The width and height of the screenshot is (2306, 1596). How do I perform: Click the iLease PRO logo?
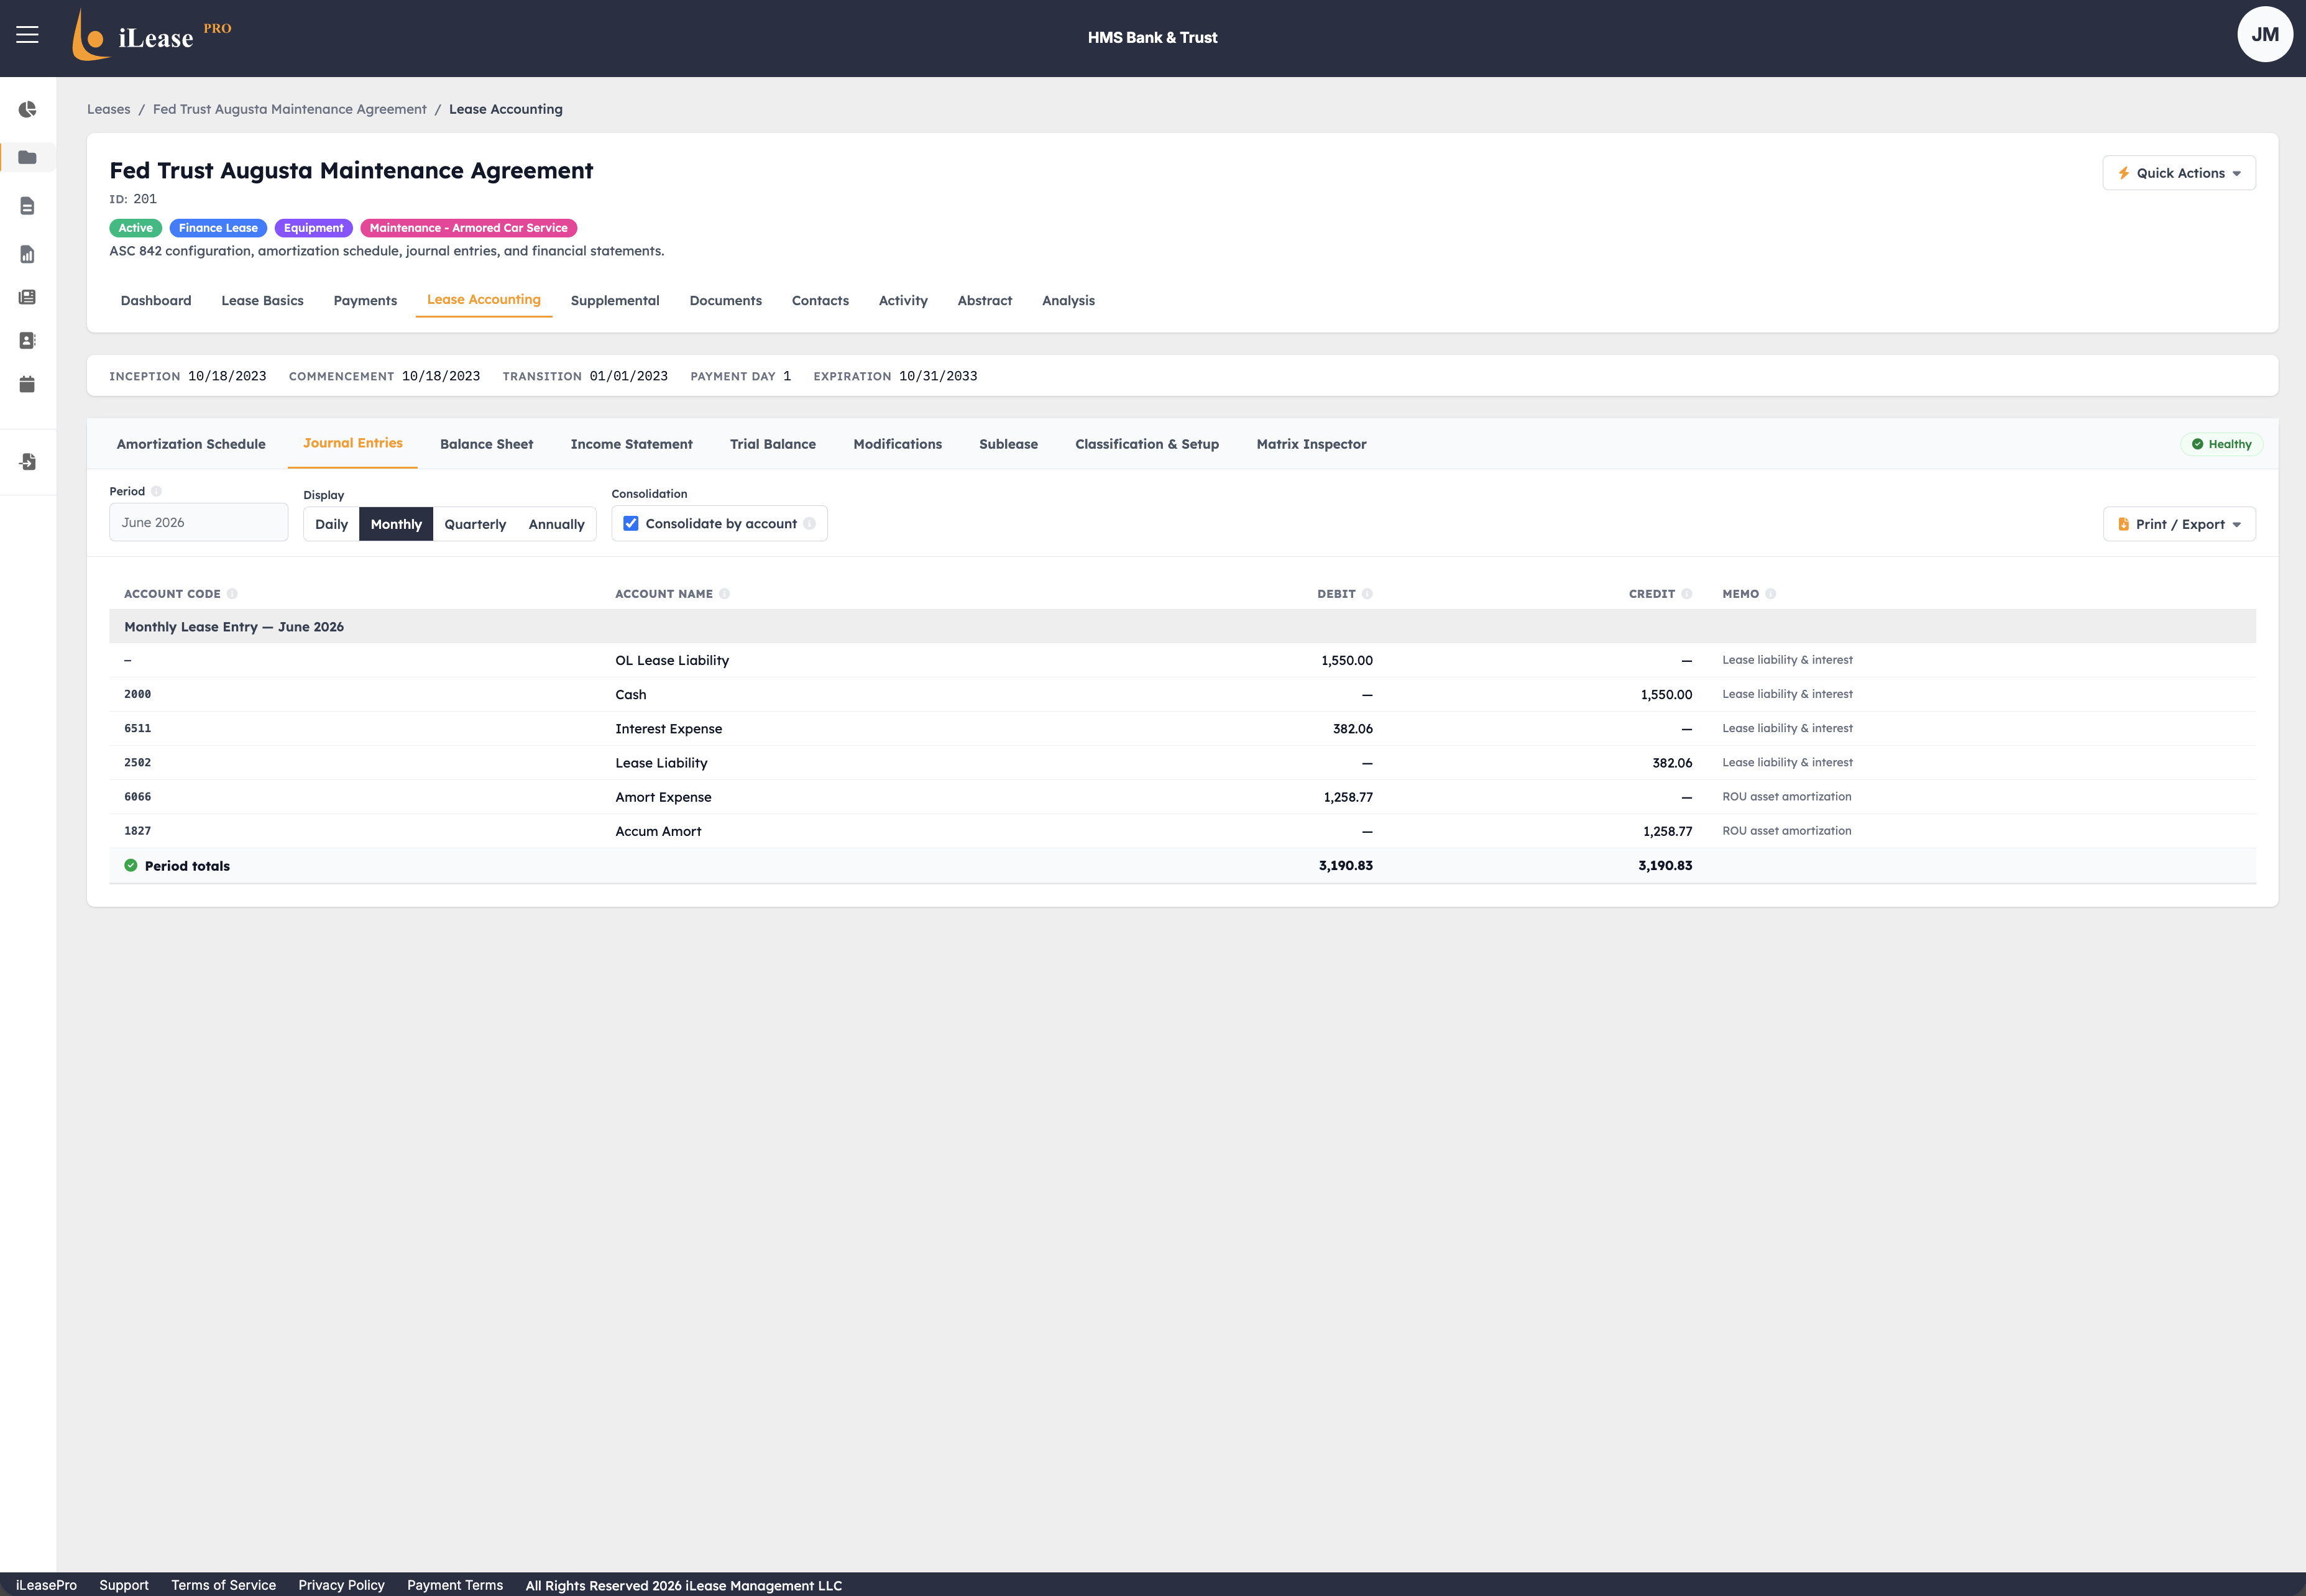coord(151,36)
